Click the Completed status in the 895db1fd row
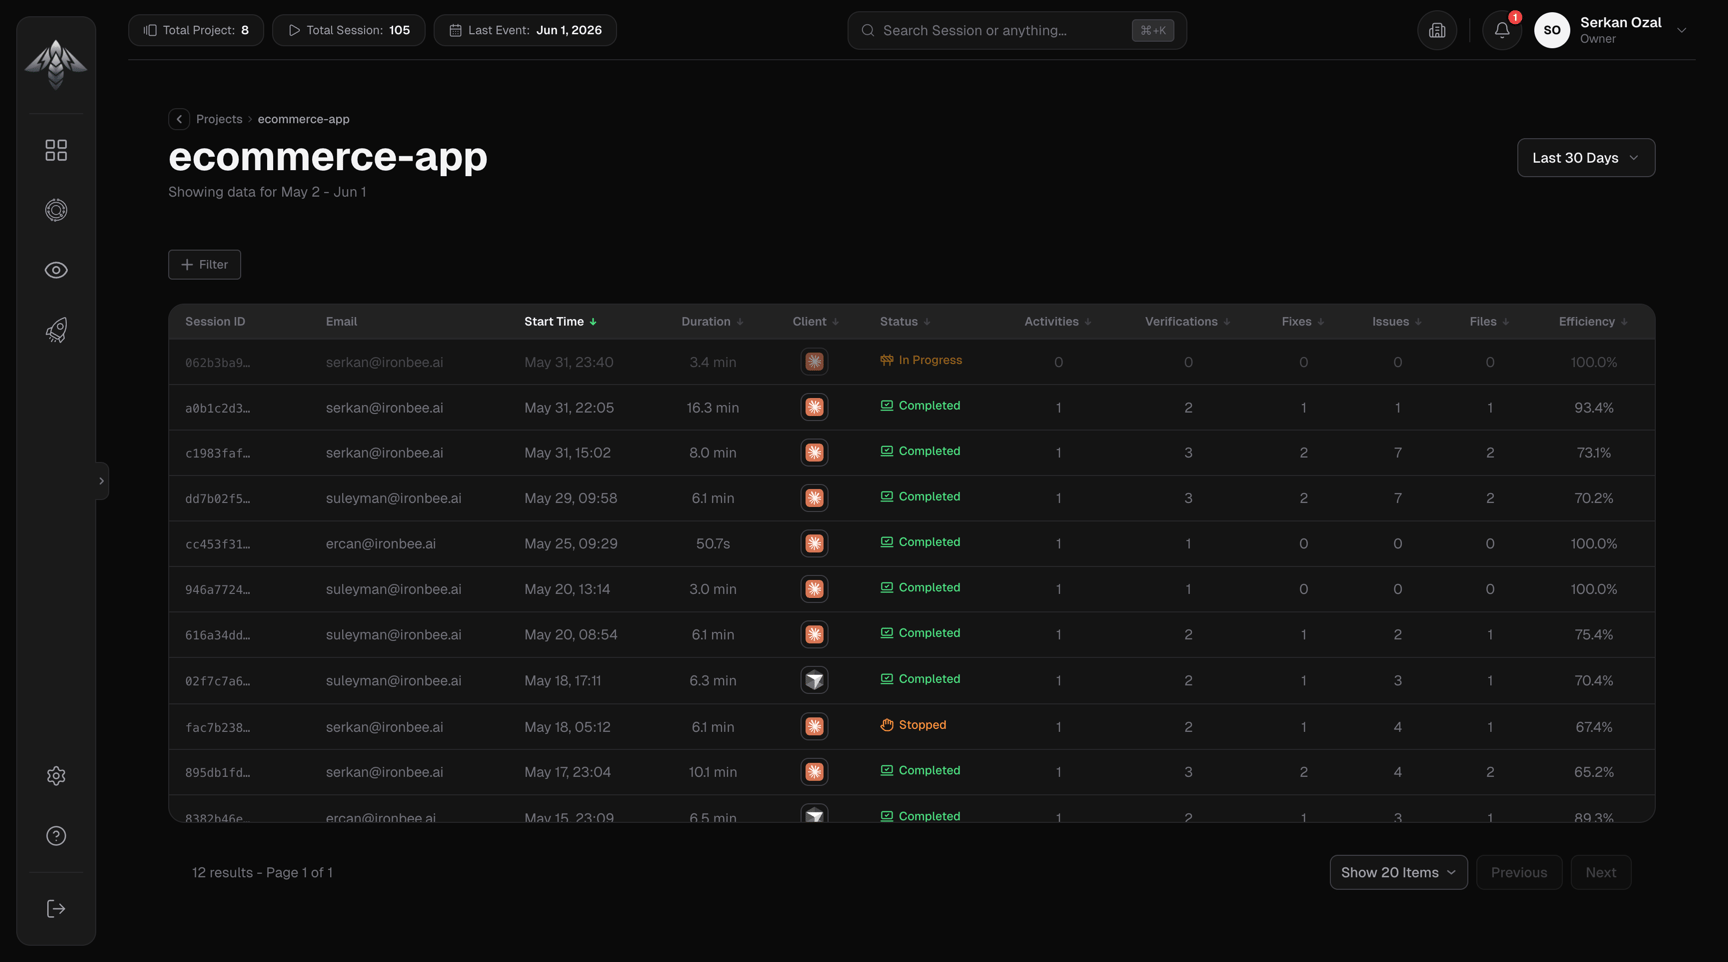This screenshot has width=1728, height=962. tap(920, 771)
